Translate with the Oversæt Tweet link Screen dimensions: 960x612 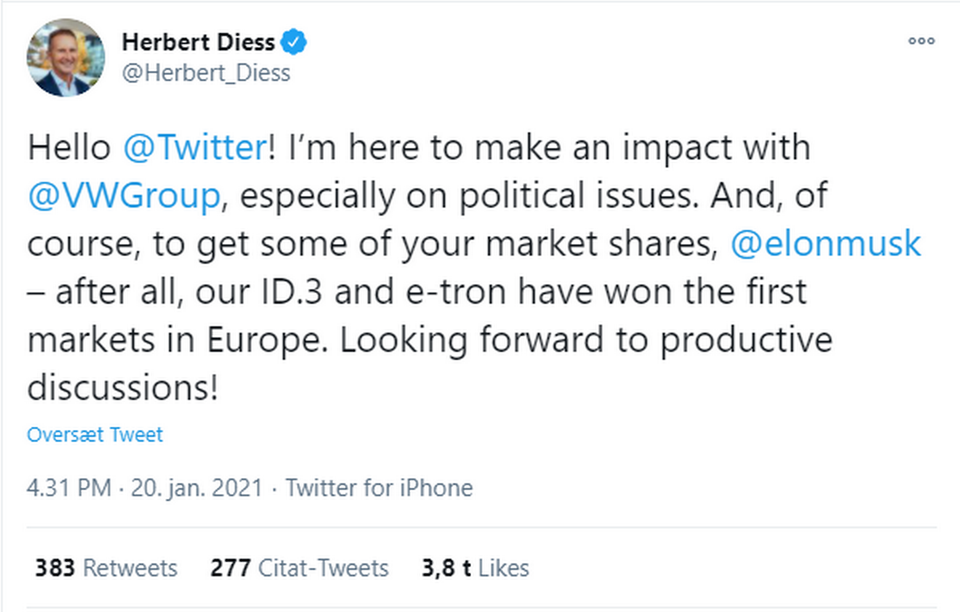pyautogui.click(x=95, y=435)
